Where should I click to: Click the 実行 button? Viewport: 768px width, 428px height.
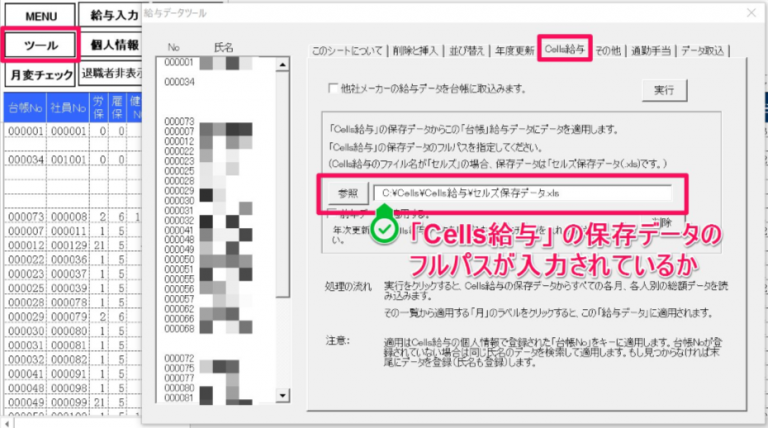pyautogui.click(x=664, y=90)
